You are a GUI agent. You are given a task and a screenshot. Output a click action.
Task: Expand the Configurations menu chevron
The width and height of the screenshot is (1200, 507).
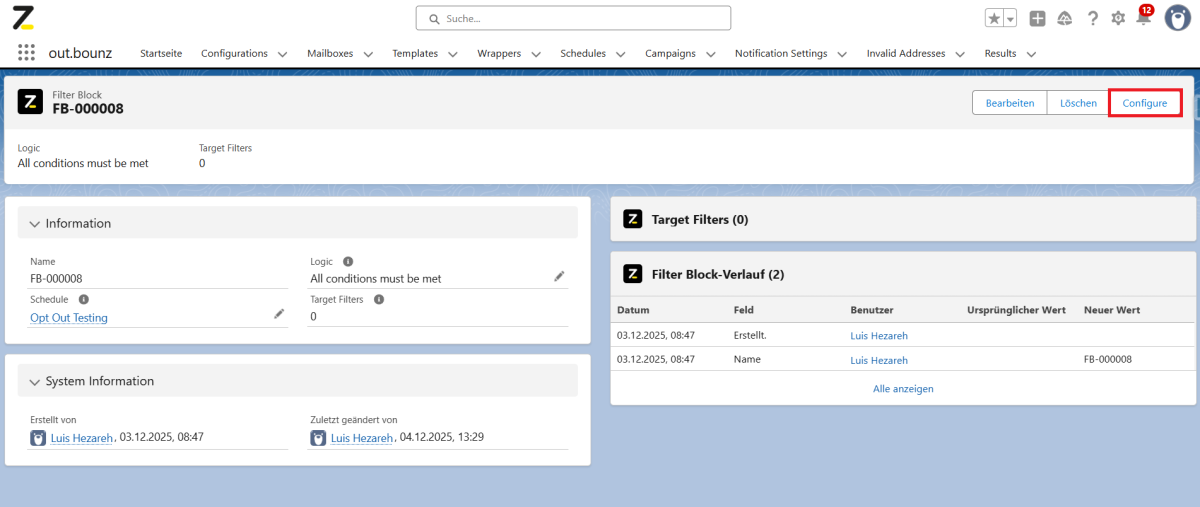tap(282, 54)
